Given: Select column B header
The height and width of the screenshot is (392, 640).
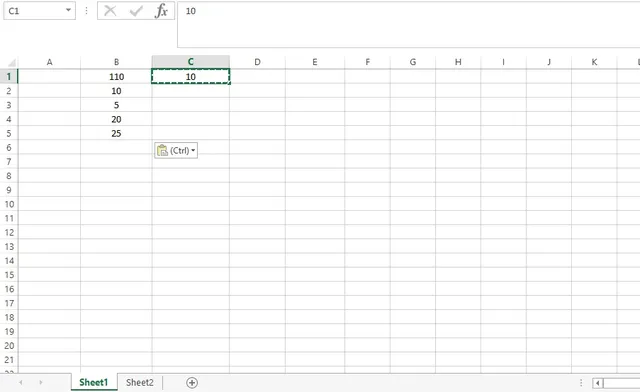Looking at the screenshot, I should [116, 62].
